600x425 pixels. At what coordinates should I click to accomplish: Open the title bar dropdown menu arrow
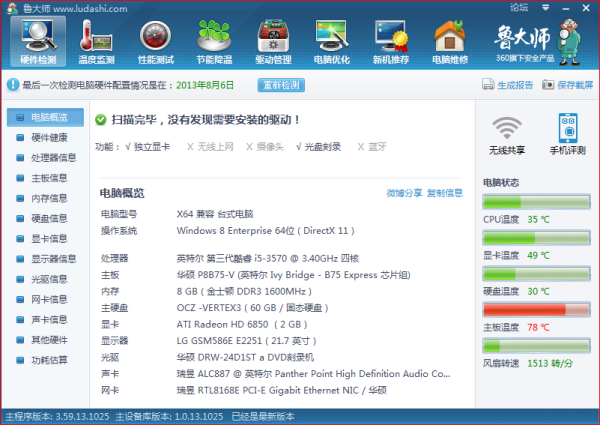click(546, 7)
